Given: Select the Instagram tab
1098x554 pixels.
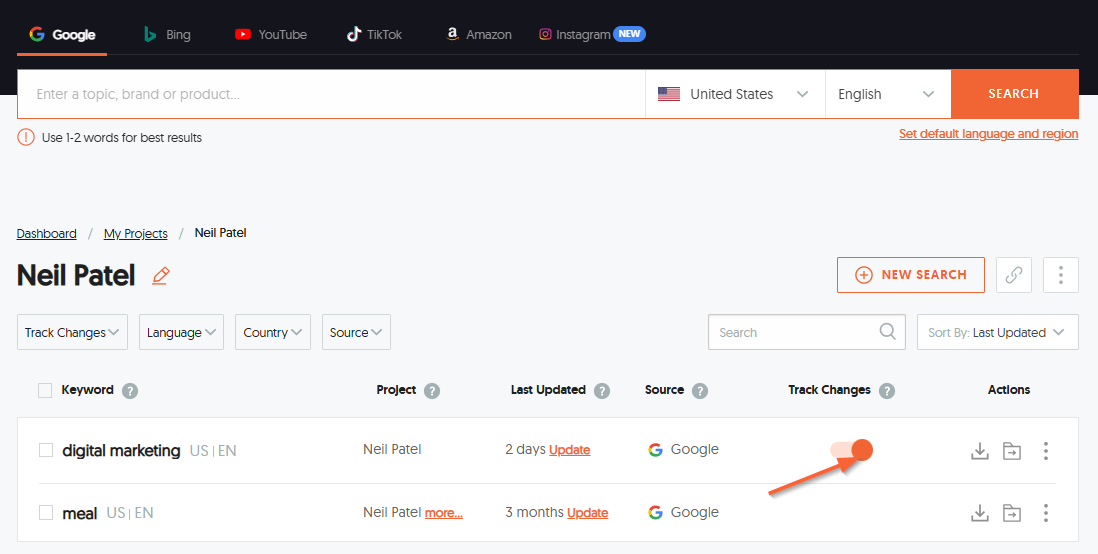Looking at the screenshot, I should point(592,34).
